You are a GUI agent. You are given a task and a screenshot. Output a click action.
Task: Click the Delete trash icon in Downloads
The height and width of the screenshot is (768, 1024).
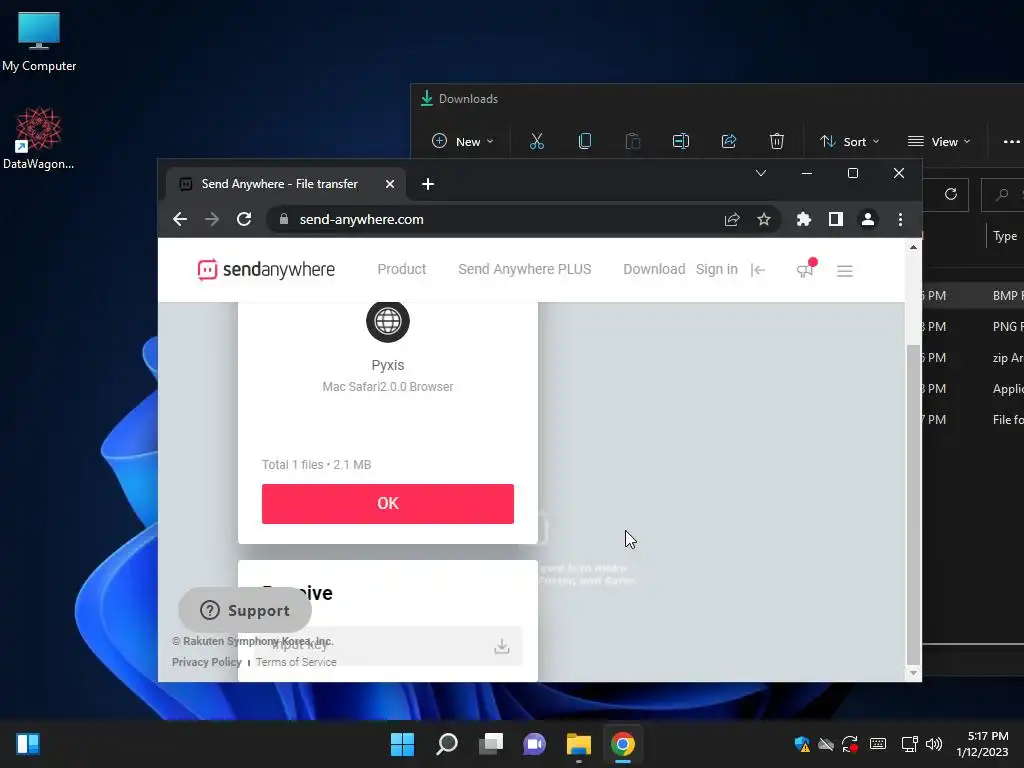click(x=776, y=141)
